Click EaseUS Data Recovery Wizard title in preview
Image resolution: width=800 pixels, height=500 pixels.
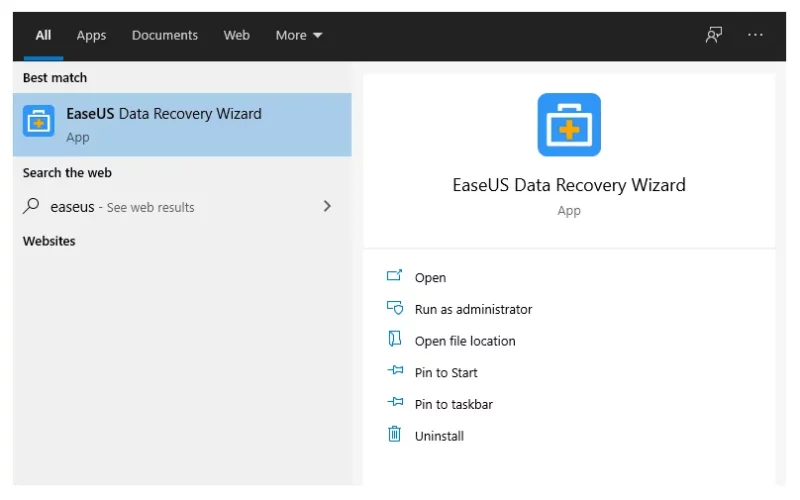569,185
